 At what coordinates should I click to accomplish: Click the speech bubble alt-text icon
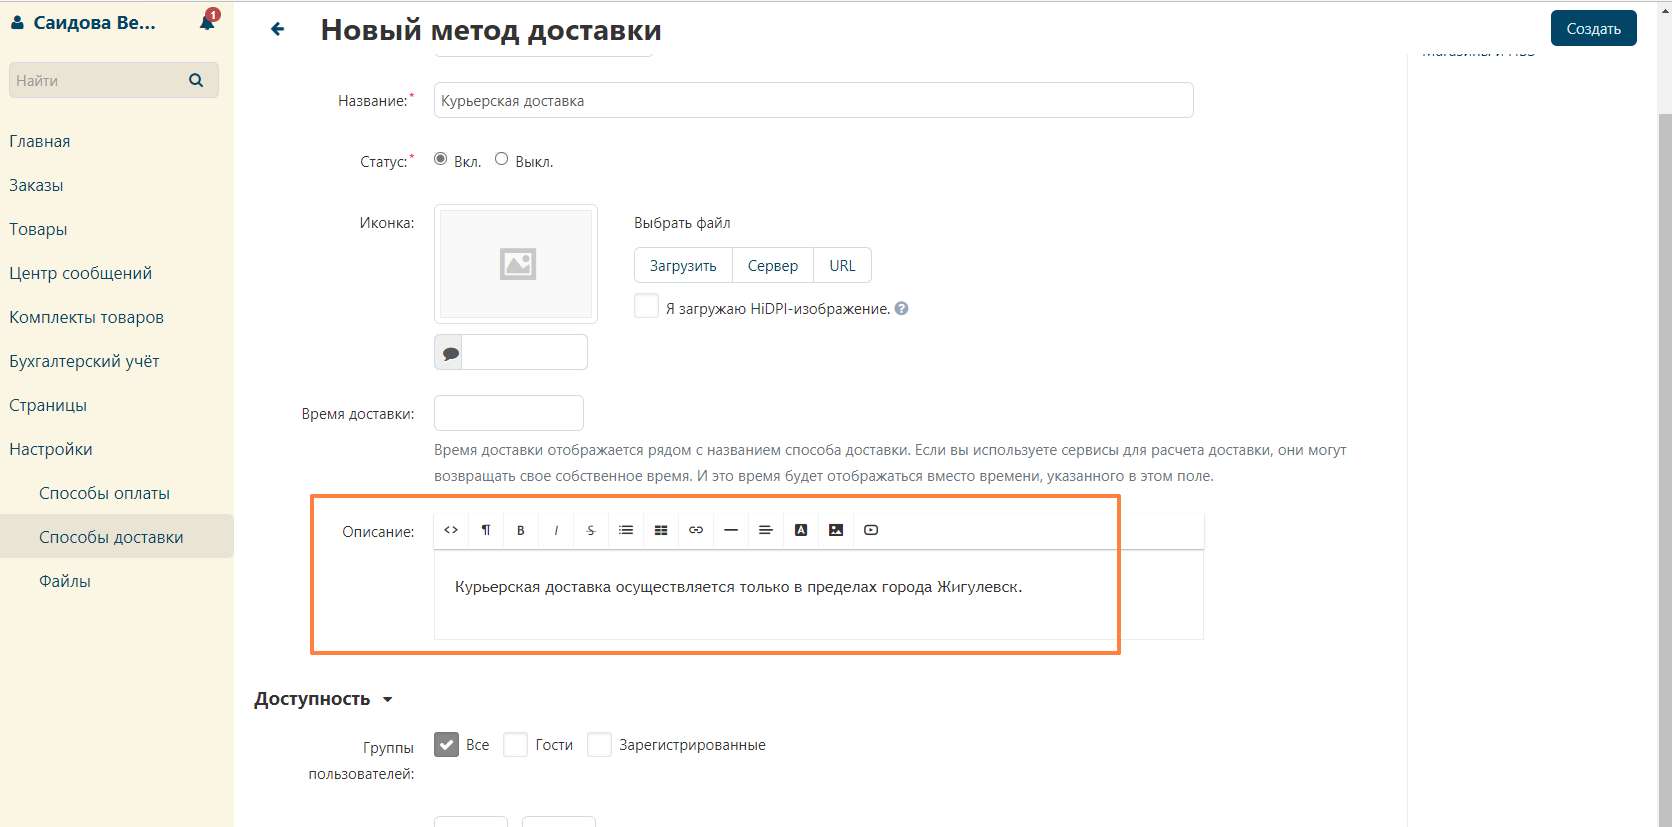pyautogui.click(x=449, y=353)
